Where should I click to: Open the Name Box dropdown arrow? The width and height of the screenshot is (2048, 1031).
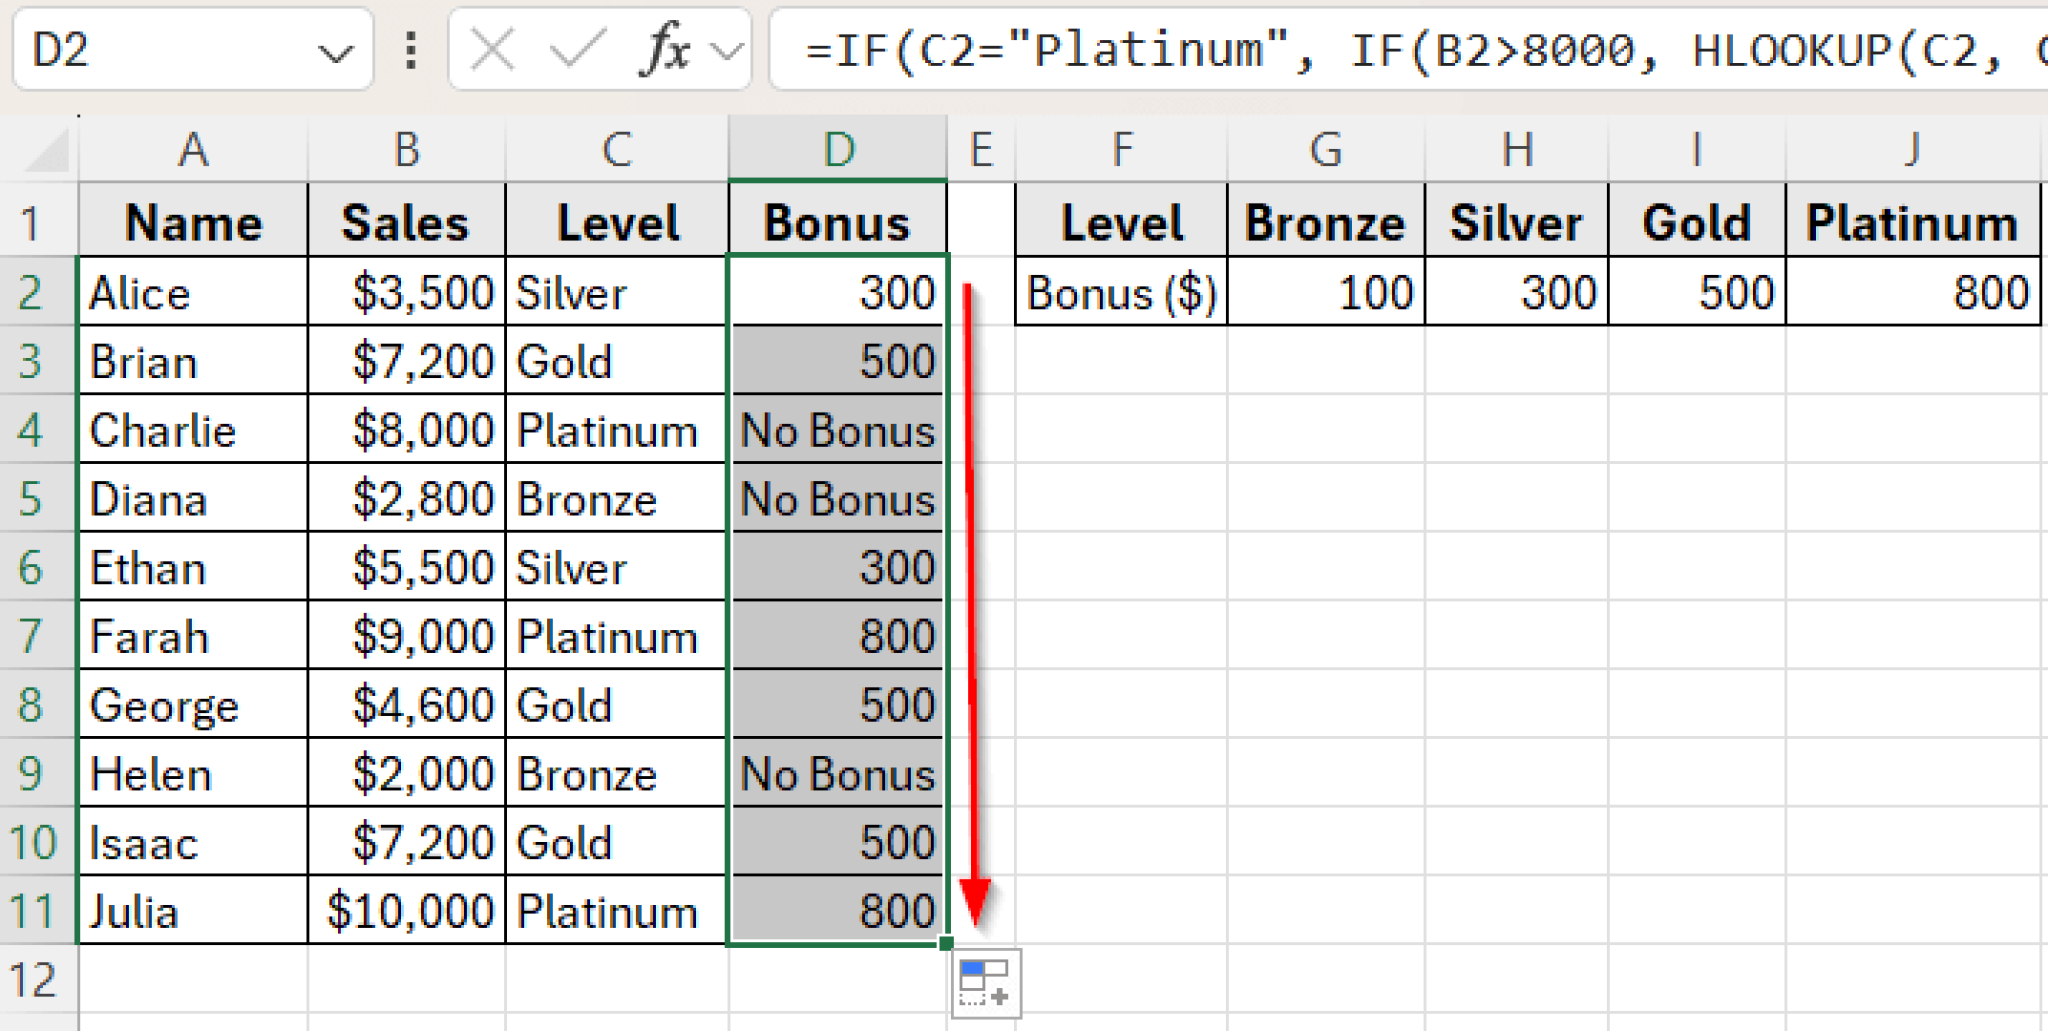pos(333,50)
